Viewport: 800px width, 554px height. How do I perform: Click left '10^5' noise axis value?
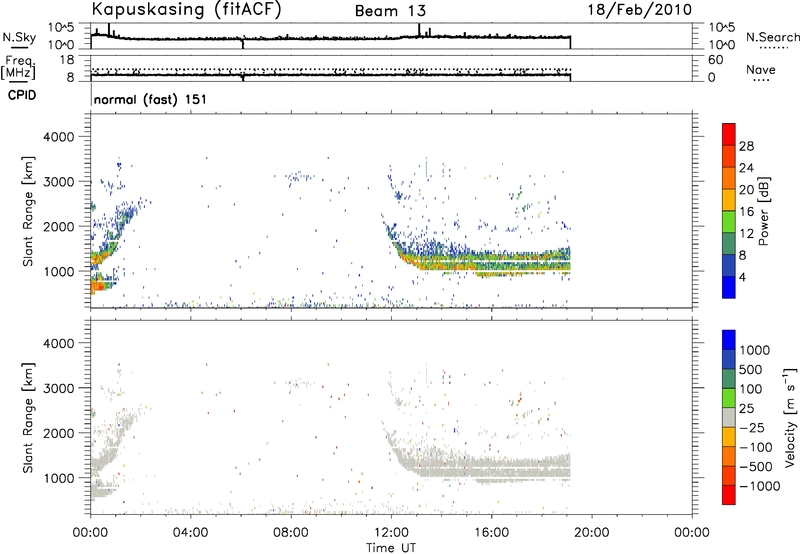point(61,28)
